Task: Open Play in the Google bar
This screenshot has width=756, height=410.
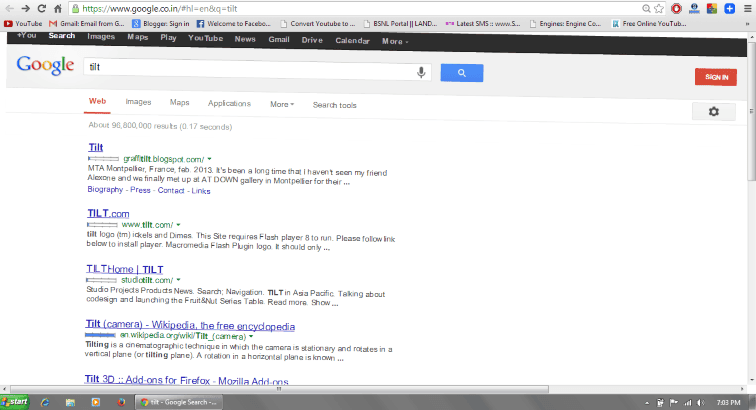Action: pos(168,37)
